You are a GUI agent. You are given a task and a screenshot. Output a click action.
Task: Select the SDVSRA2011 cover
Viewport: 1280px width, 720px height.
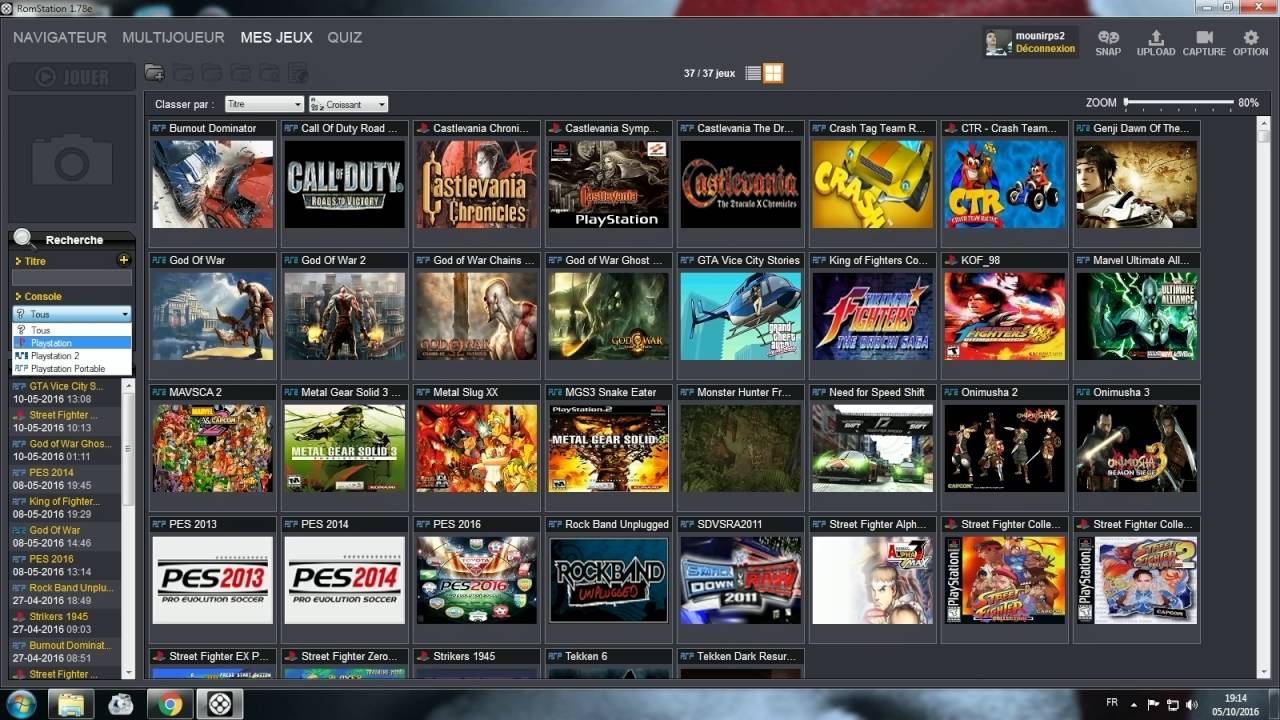[740, 580]
